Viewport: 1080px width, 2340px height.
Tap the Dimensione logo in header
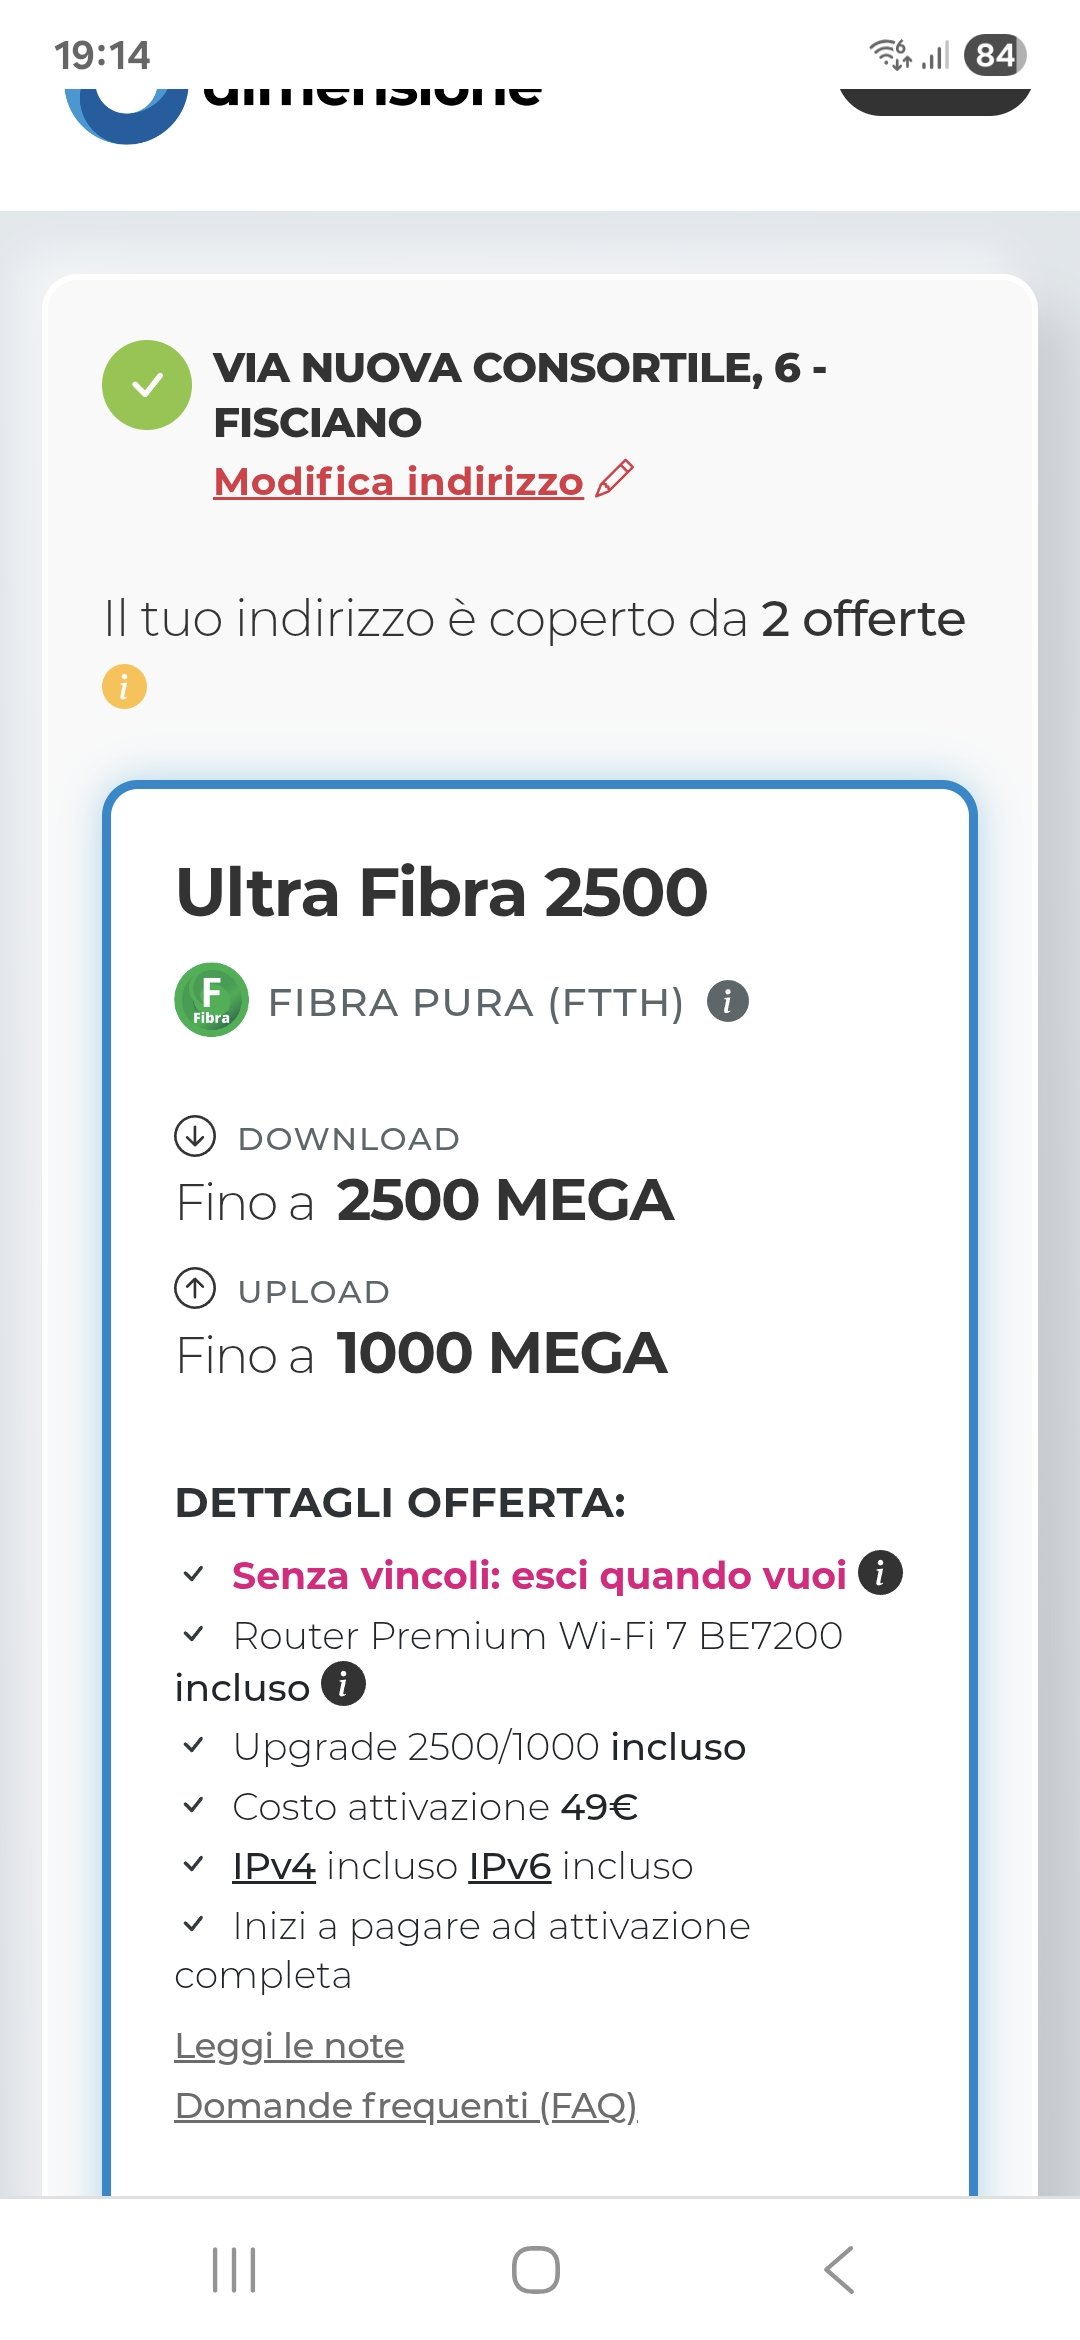300,100
